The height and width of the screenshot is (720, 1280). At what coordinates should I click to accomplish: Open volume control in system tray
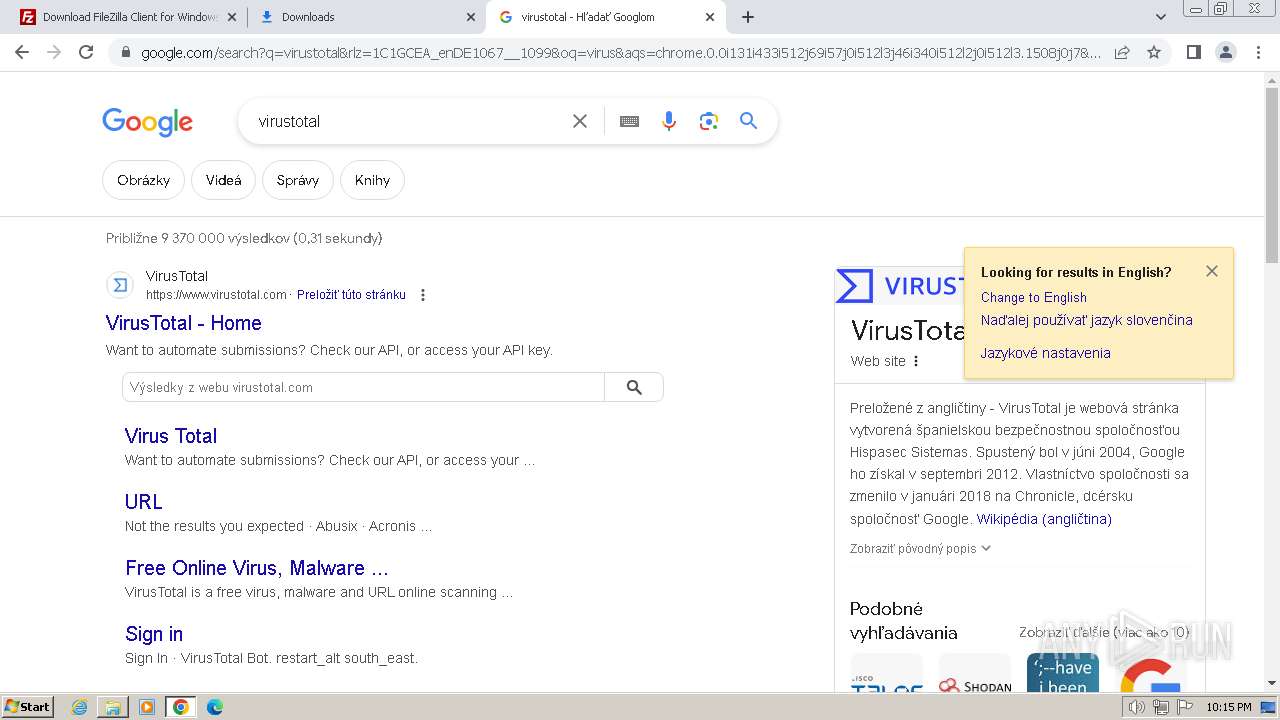(x=1137, y=707)
